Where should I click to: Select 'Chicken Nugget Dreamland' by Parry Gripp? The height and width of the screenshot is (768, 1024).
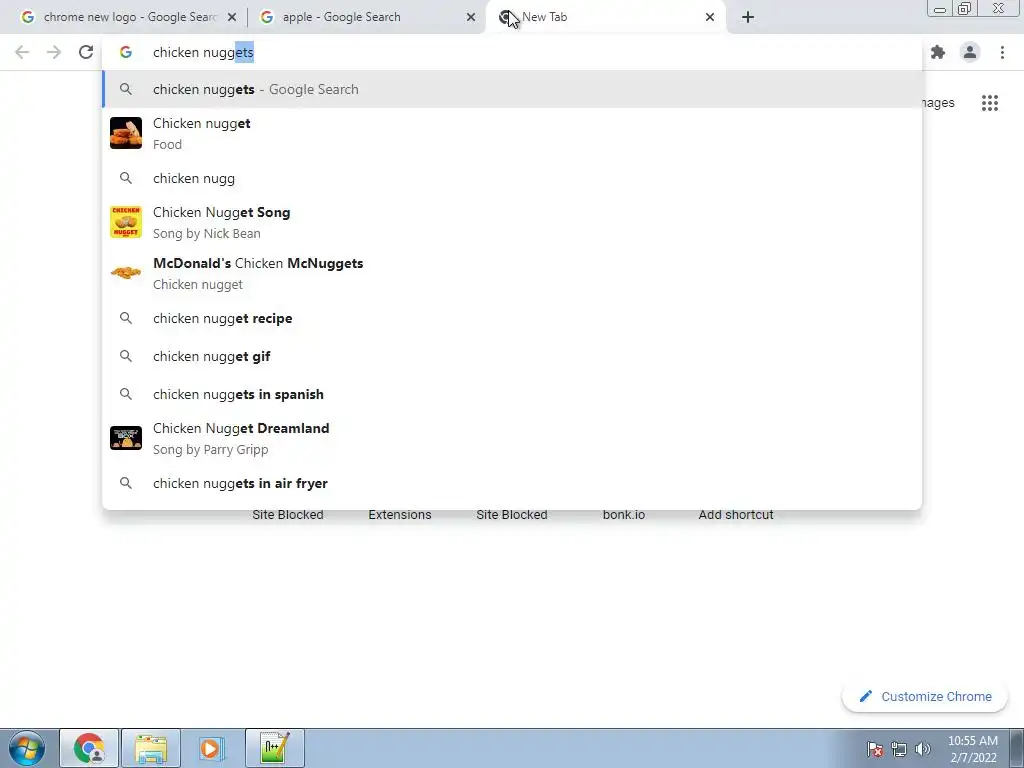[x=512, y=438]
